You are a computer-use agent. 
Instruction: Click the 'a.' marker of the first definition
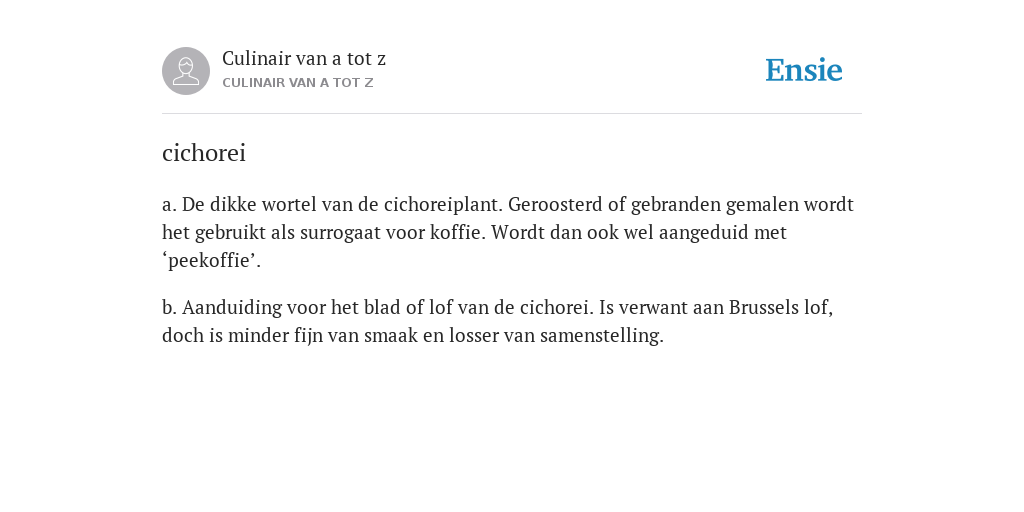(x=169, y=204)
